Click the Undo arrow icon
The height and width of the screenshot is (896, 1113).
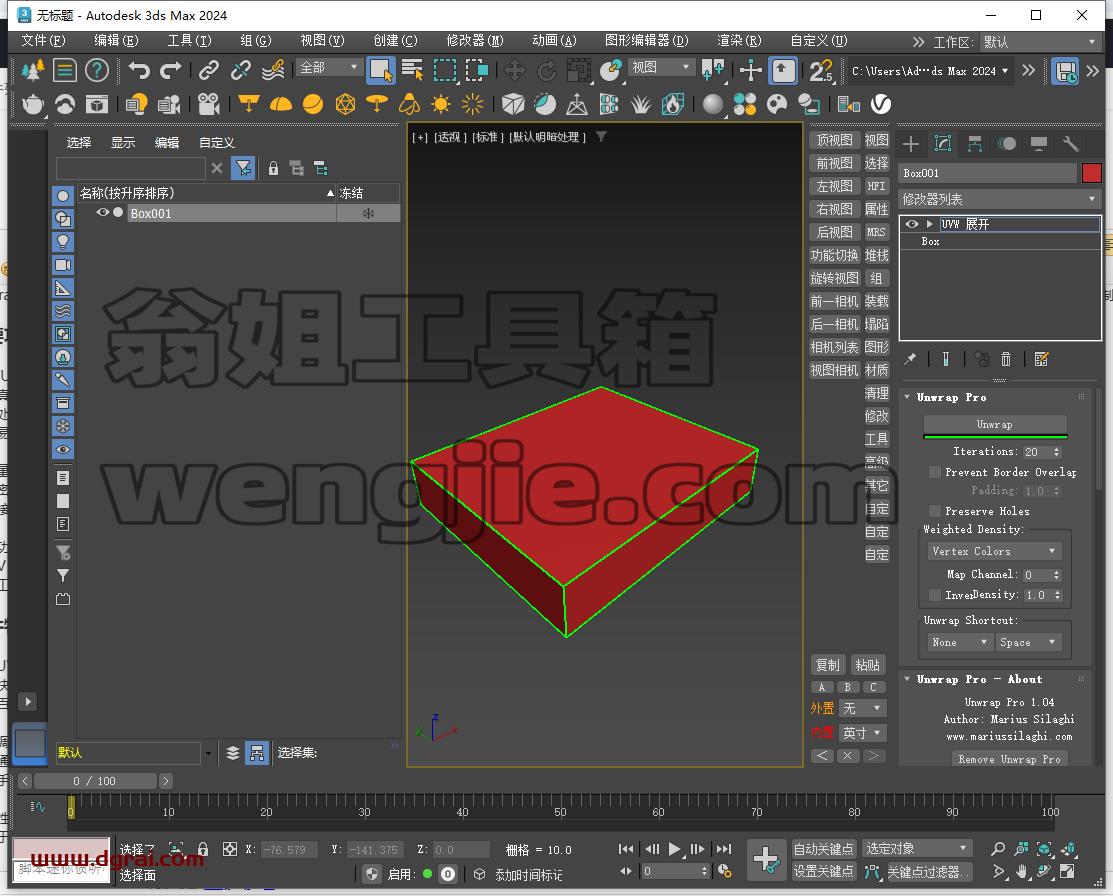tap(139, 70)
